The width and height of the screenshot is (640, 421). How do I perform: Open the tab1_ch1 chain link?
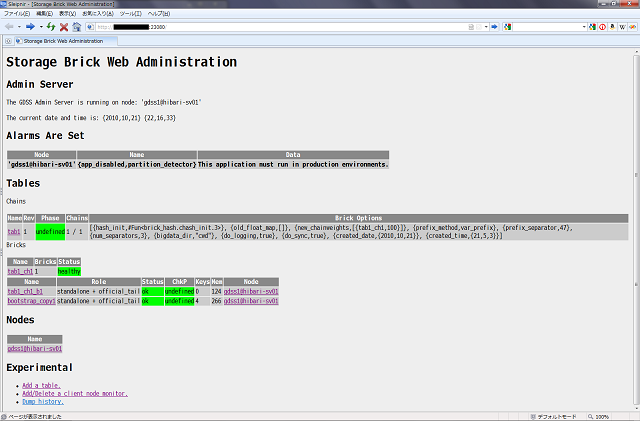pos(20,271)
